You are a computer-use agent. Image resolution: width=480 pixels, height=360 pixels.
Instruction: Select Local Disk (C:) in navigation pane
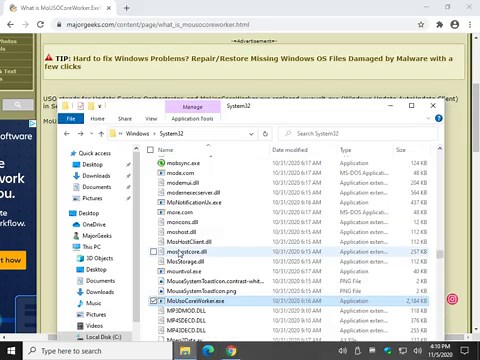tap(103, 337)
